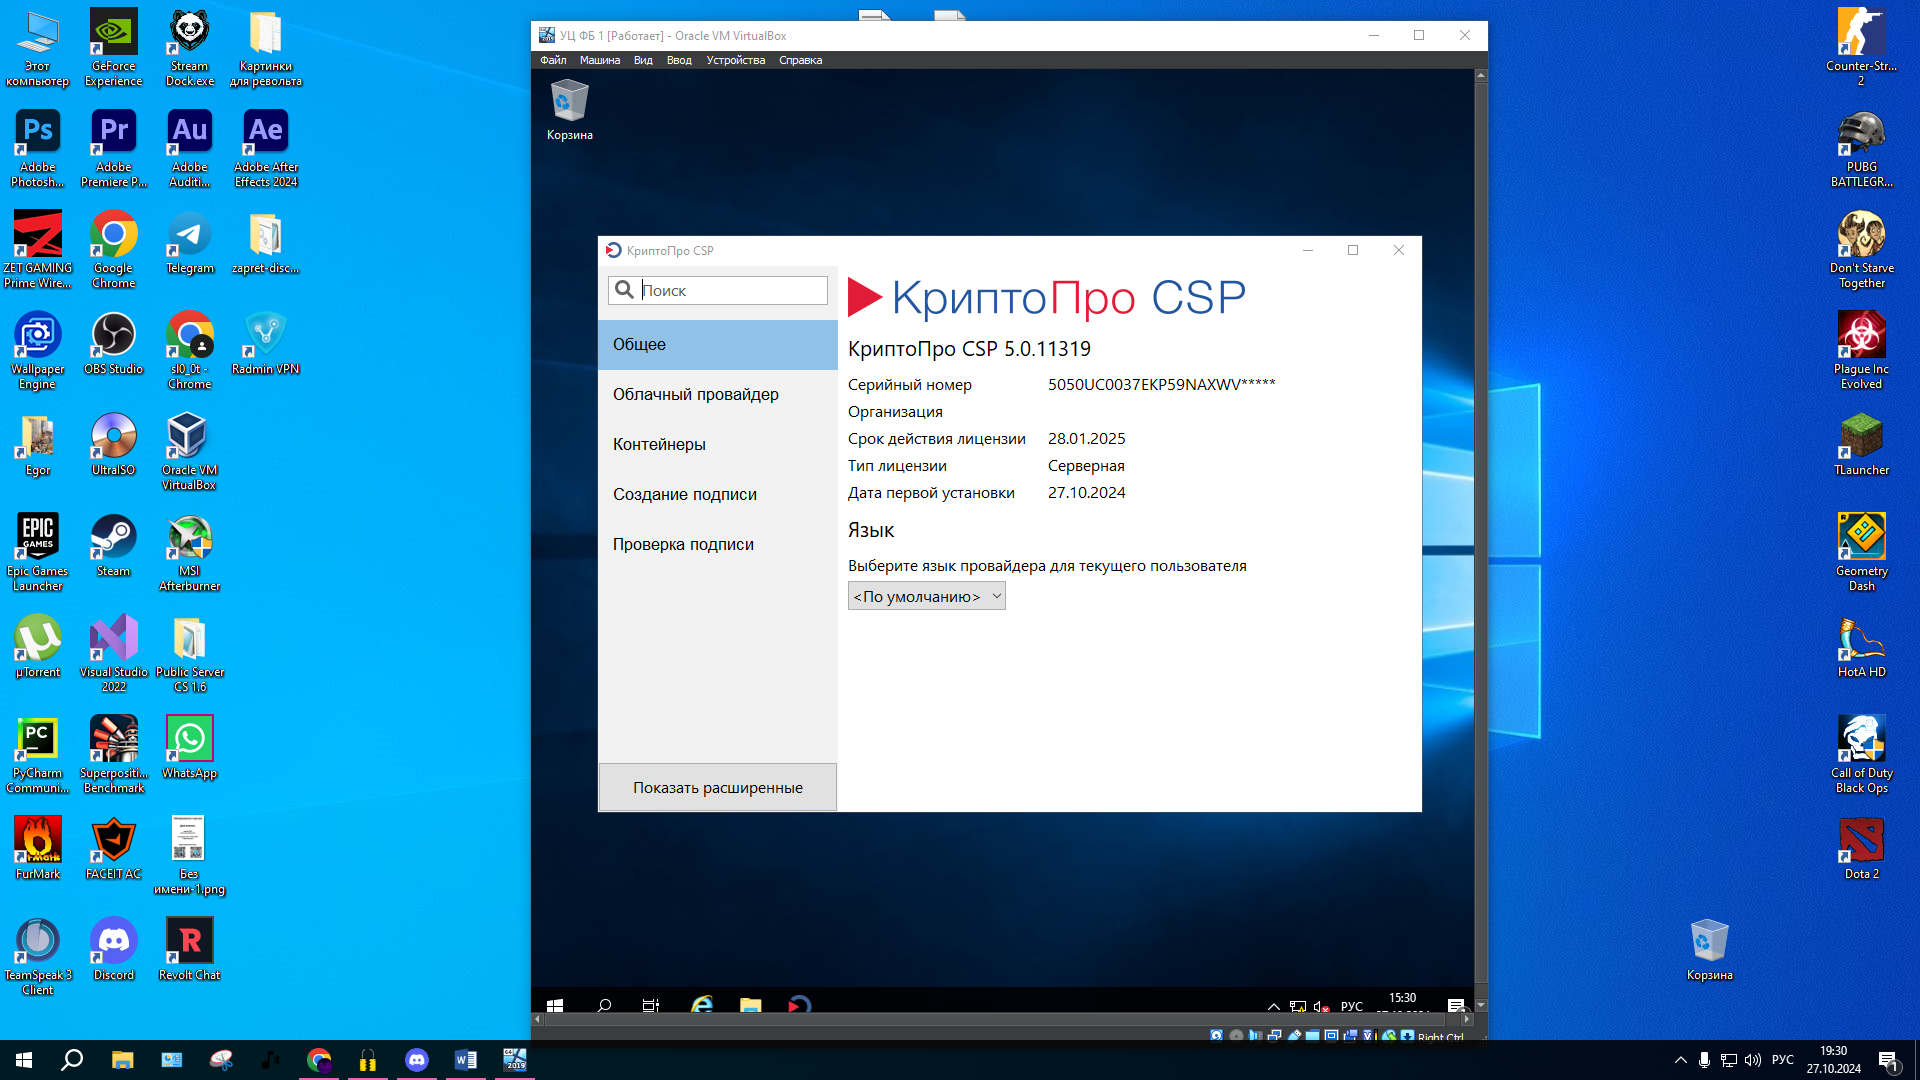Image resolution: width=1920 pixels, height=1080 pixels.
Task: Open the Контейнеры section
Action: [x=718, y=444]
